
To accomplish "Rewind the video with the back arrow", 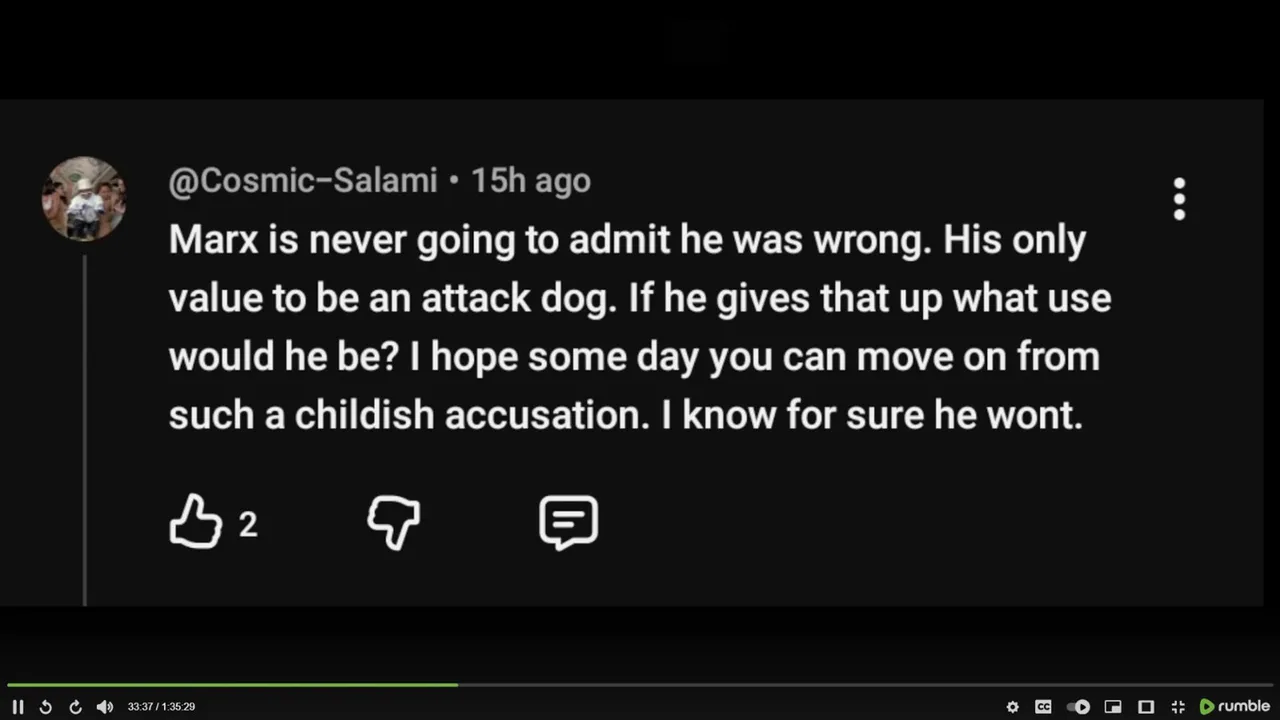I will pyautogui.click(x=45, y=707).
